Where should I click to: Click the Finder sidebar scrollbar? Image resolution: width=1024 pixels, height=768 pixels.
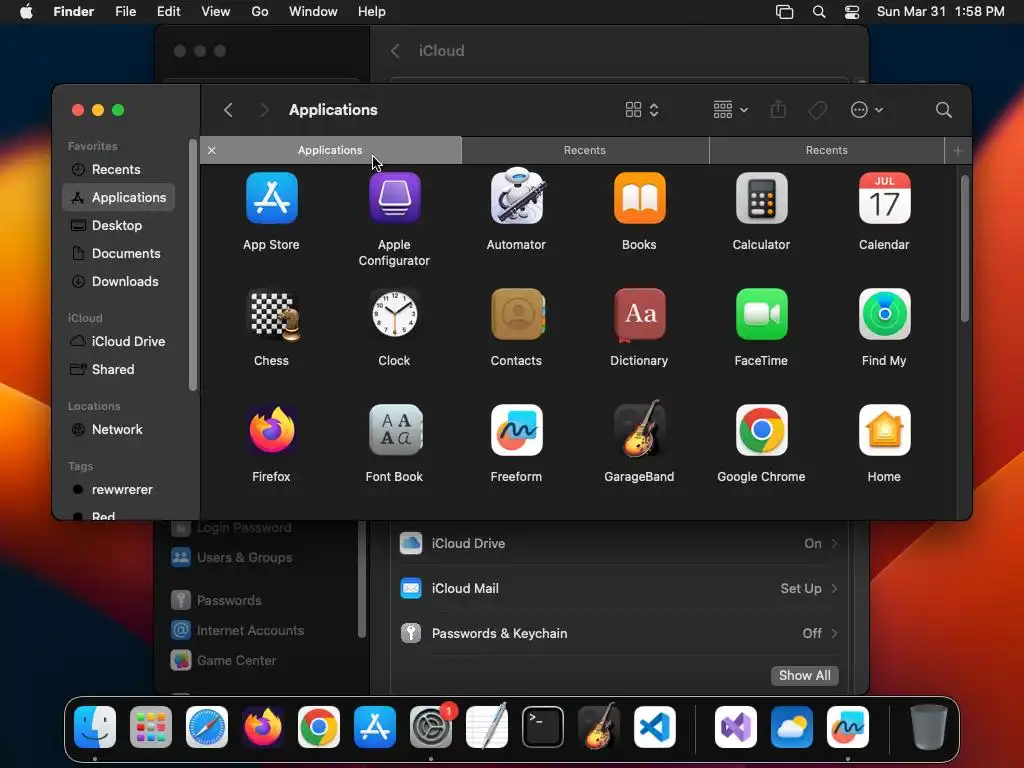[193, 264]
